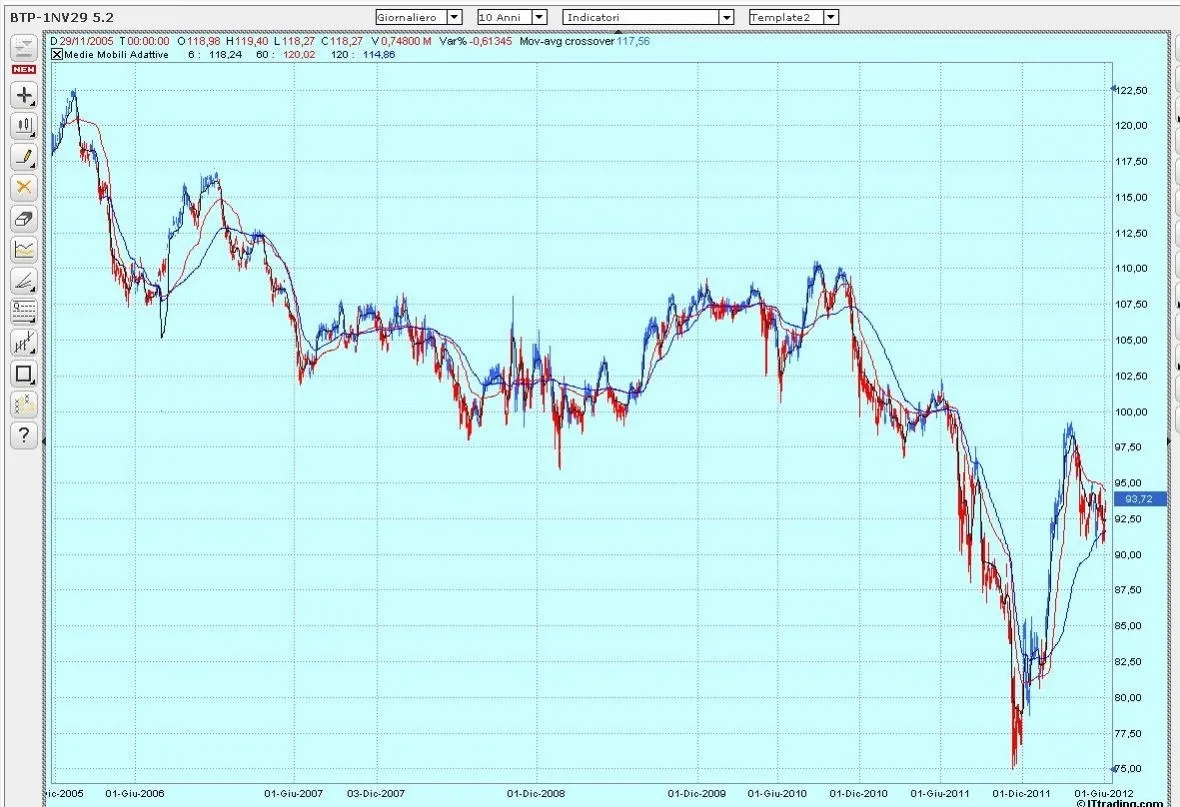Click the right panel collapse arrow

coord(1168,440)
